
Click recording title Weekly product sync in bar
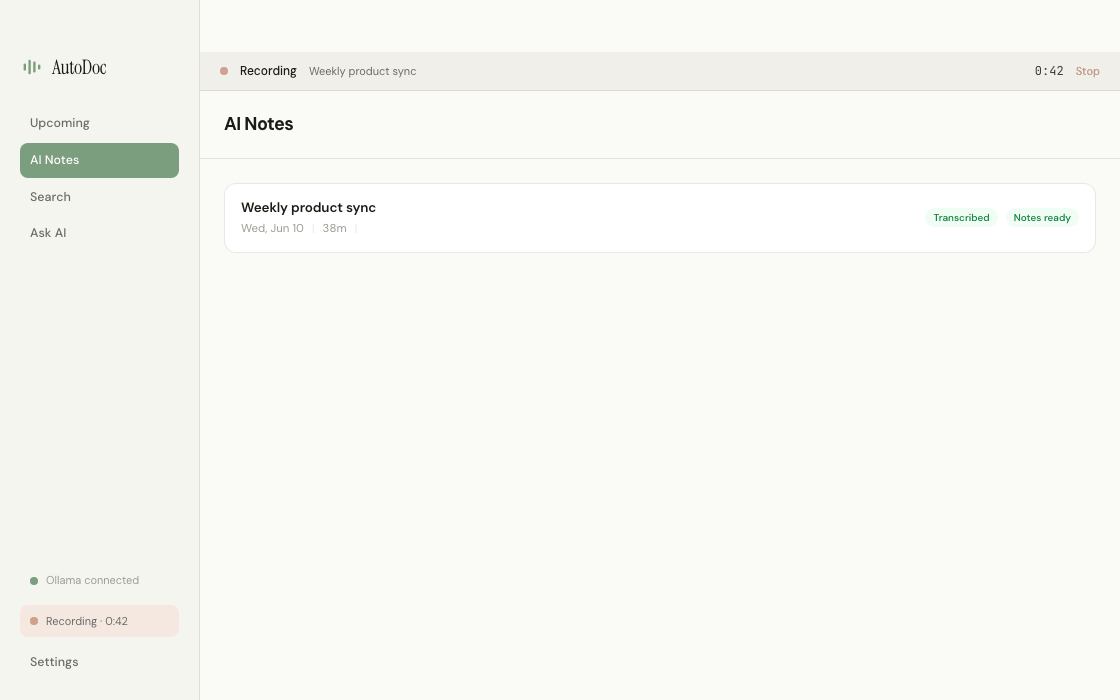tap(362, 71)
